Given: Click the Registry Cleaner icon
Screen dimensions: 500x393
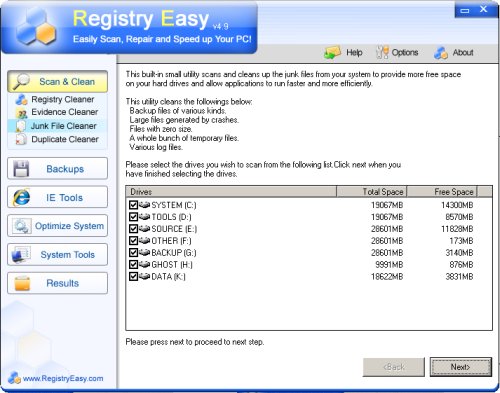Looking at the screenshot, I should tap(22, 99).
